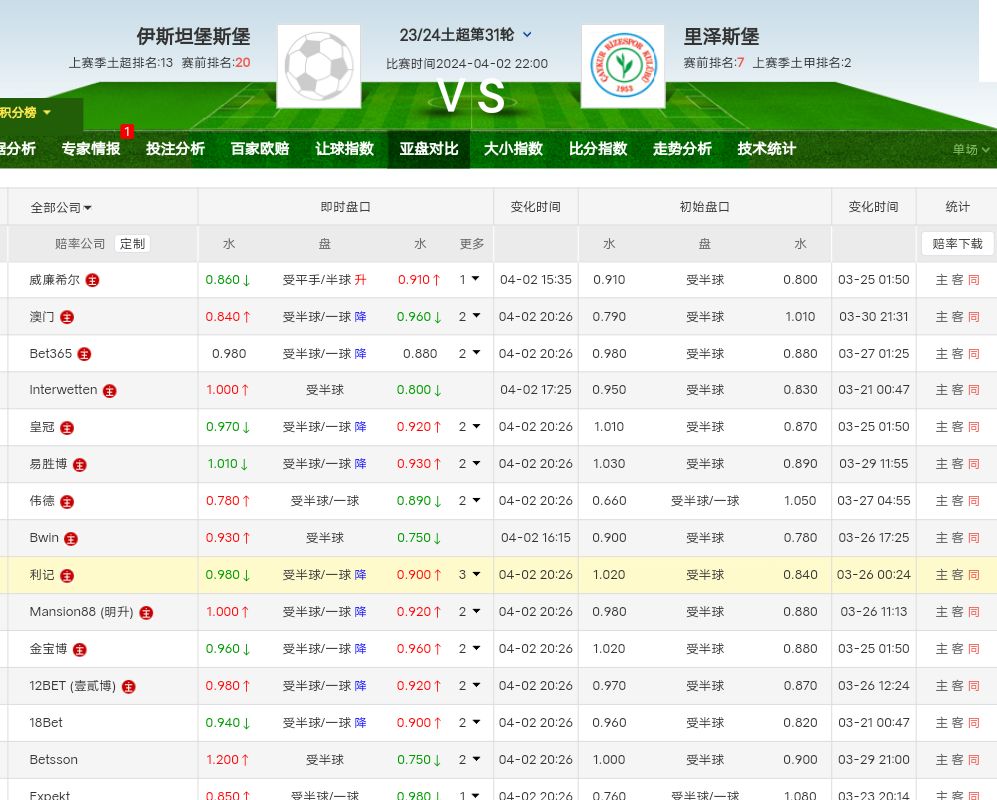Expand more odds for 利记 row
Screen dimensions: 997x800
(x=470, y=575)
